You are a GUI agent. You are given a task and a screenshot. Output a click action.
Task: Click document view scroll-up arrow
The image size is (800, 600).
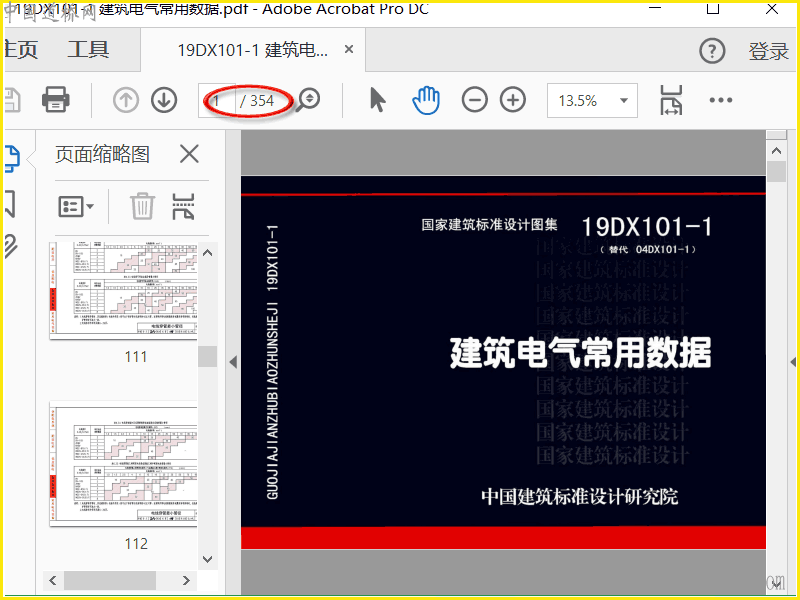(x=777, y=151)
